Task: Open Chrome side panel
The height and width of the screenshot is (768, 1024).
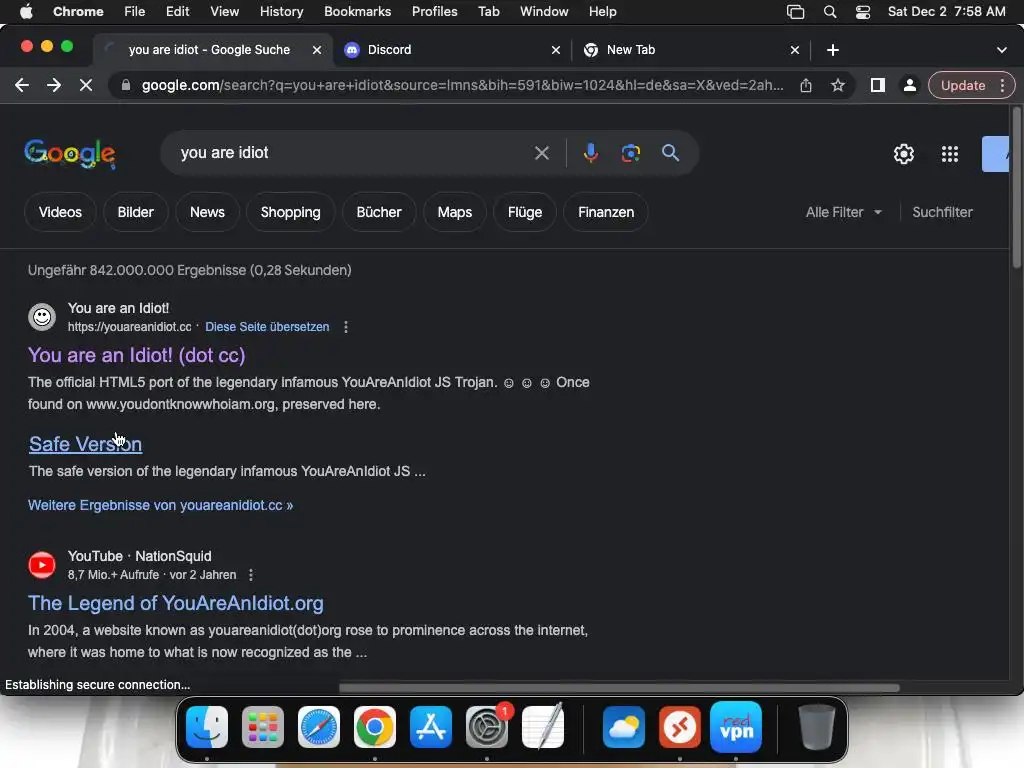Action: [x=878, y=85]
